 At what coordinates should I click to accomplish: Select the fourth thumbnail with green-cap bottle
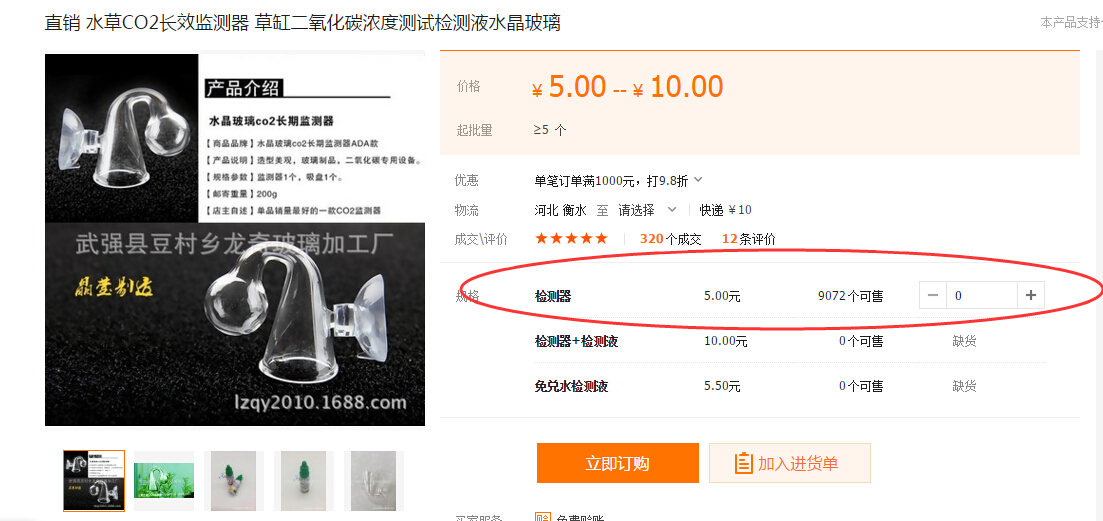pyautogui.click(x=304, y=481)
